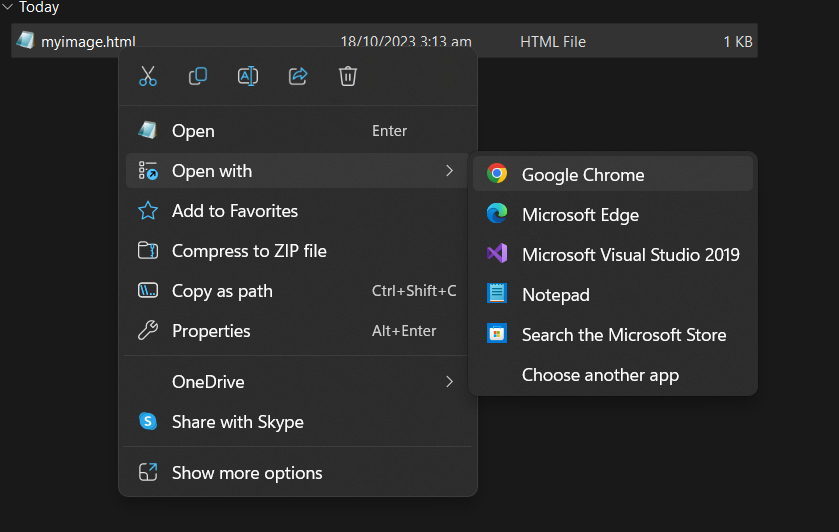Click the Share icon

[298, 76]
